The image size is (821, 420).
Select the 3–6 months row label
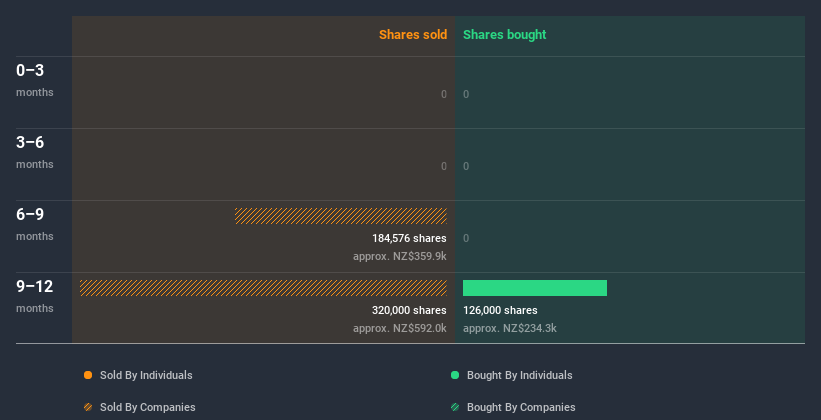pos(35,152)
